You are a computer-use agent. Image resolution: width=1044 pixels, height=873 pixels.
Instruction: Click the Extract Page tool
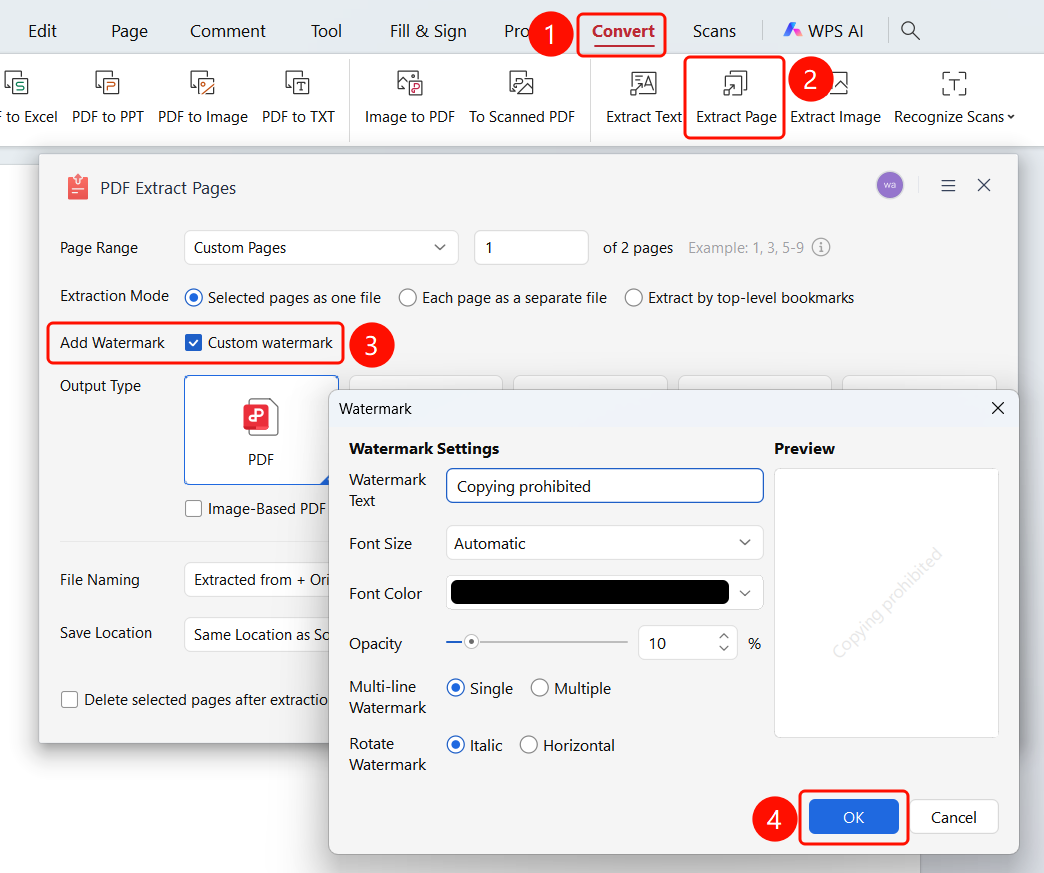click(x=736, y=98)
